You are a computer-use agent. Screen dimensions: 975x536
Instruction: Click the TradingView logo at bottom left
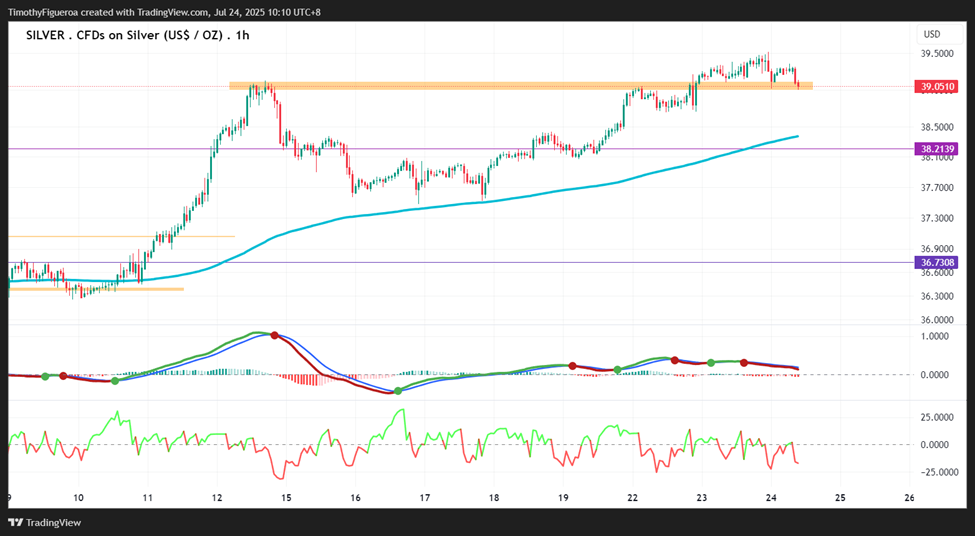point(44,522)
